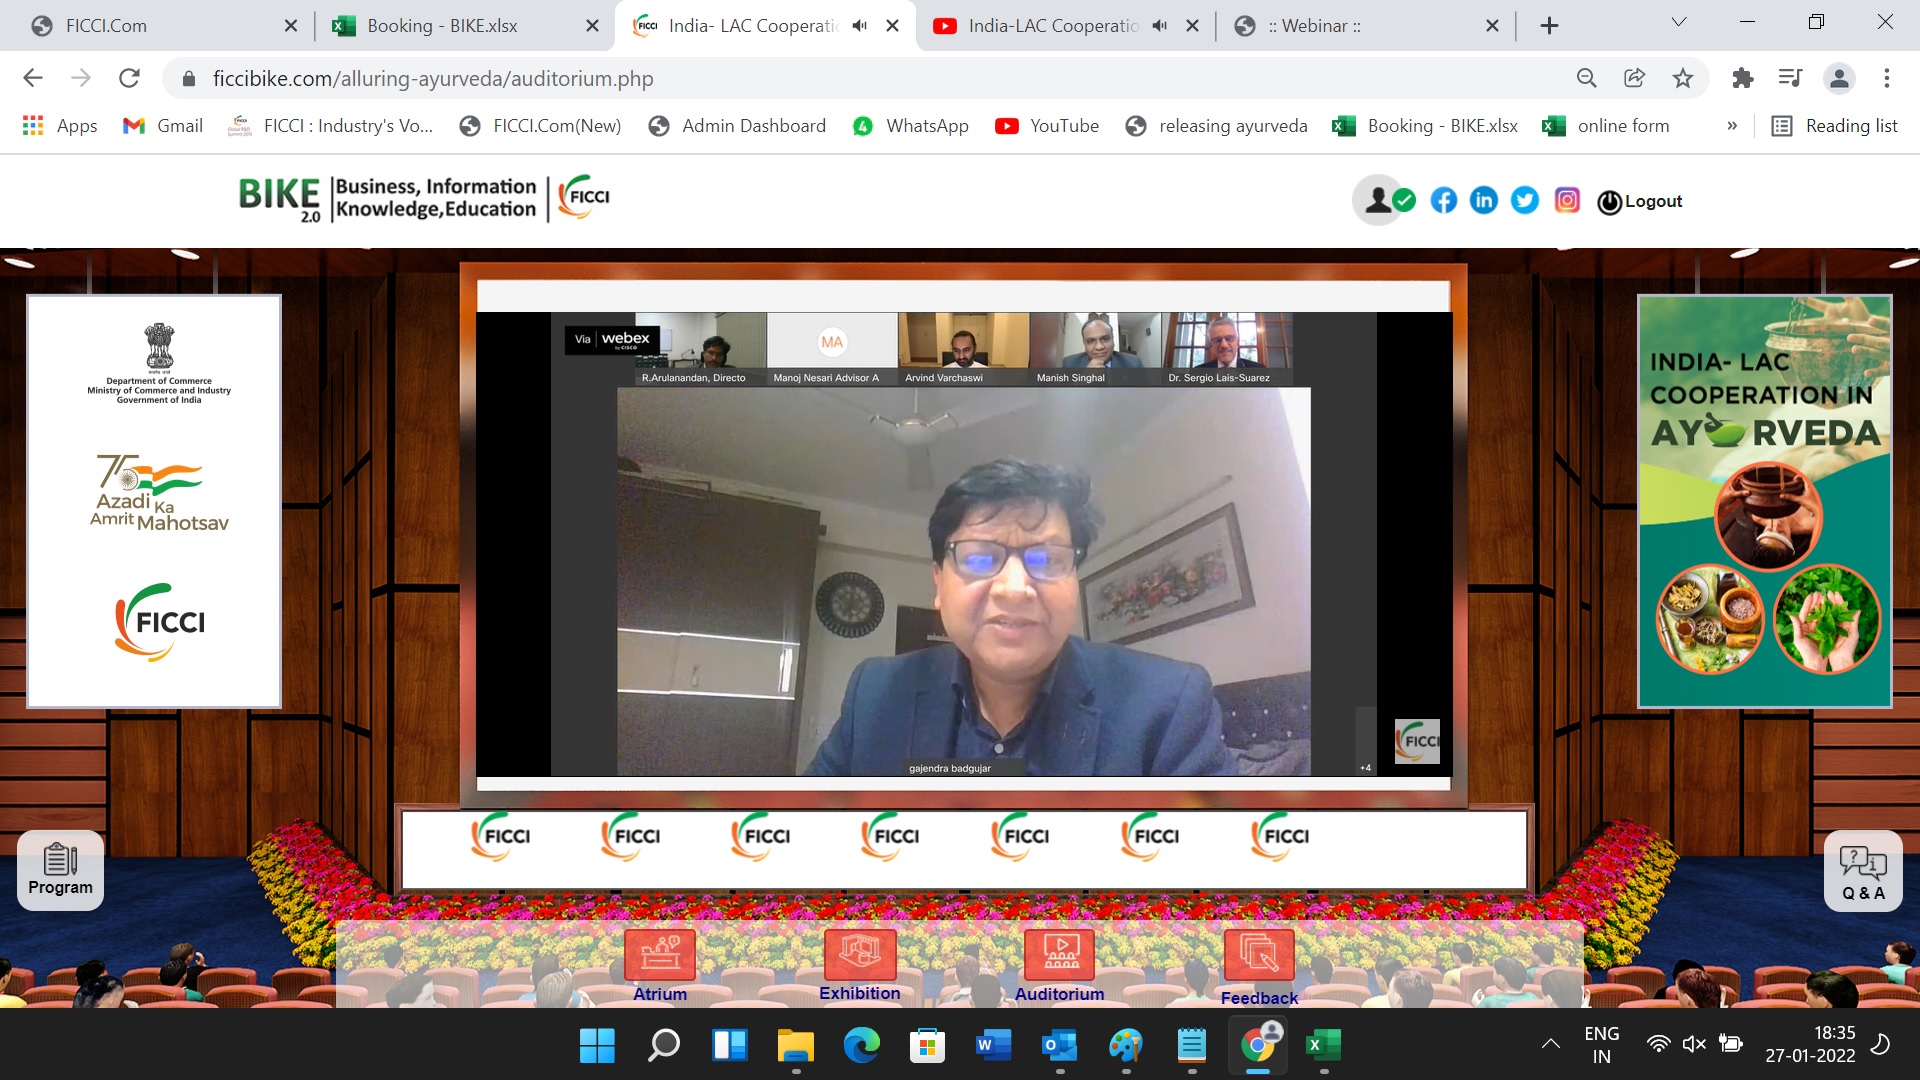Open the FICCI.Com(New) bookmark

540,126
